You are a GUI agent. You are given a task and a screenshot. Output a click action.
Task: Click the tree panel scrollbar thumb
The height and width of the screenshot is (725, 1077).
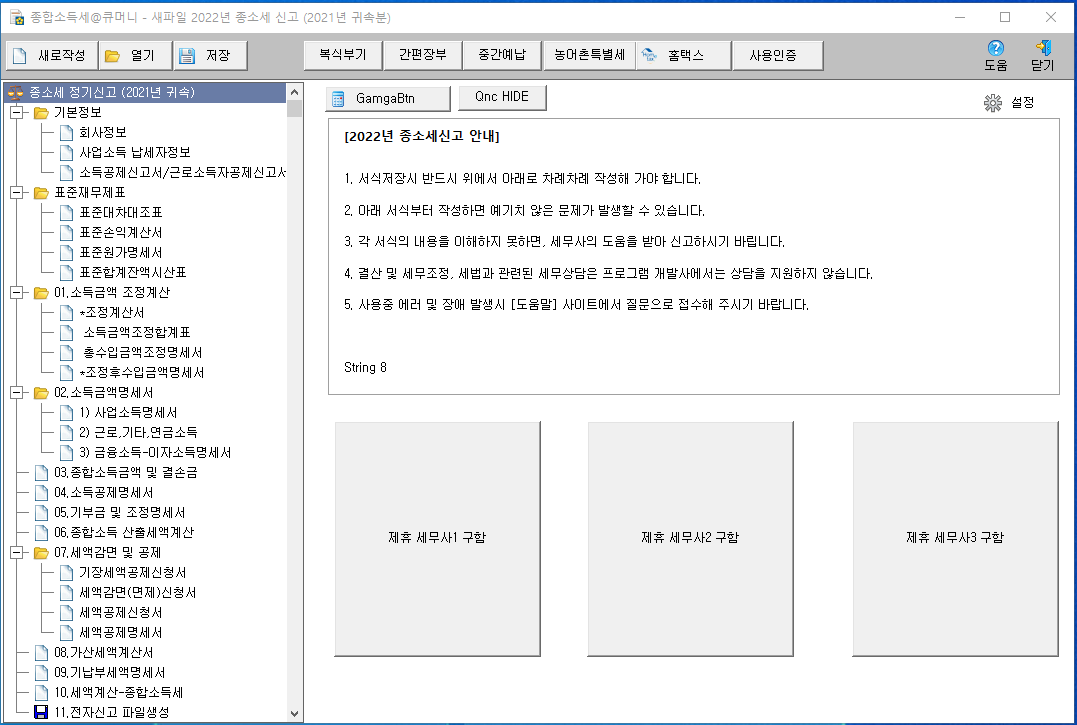(295, 108)
